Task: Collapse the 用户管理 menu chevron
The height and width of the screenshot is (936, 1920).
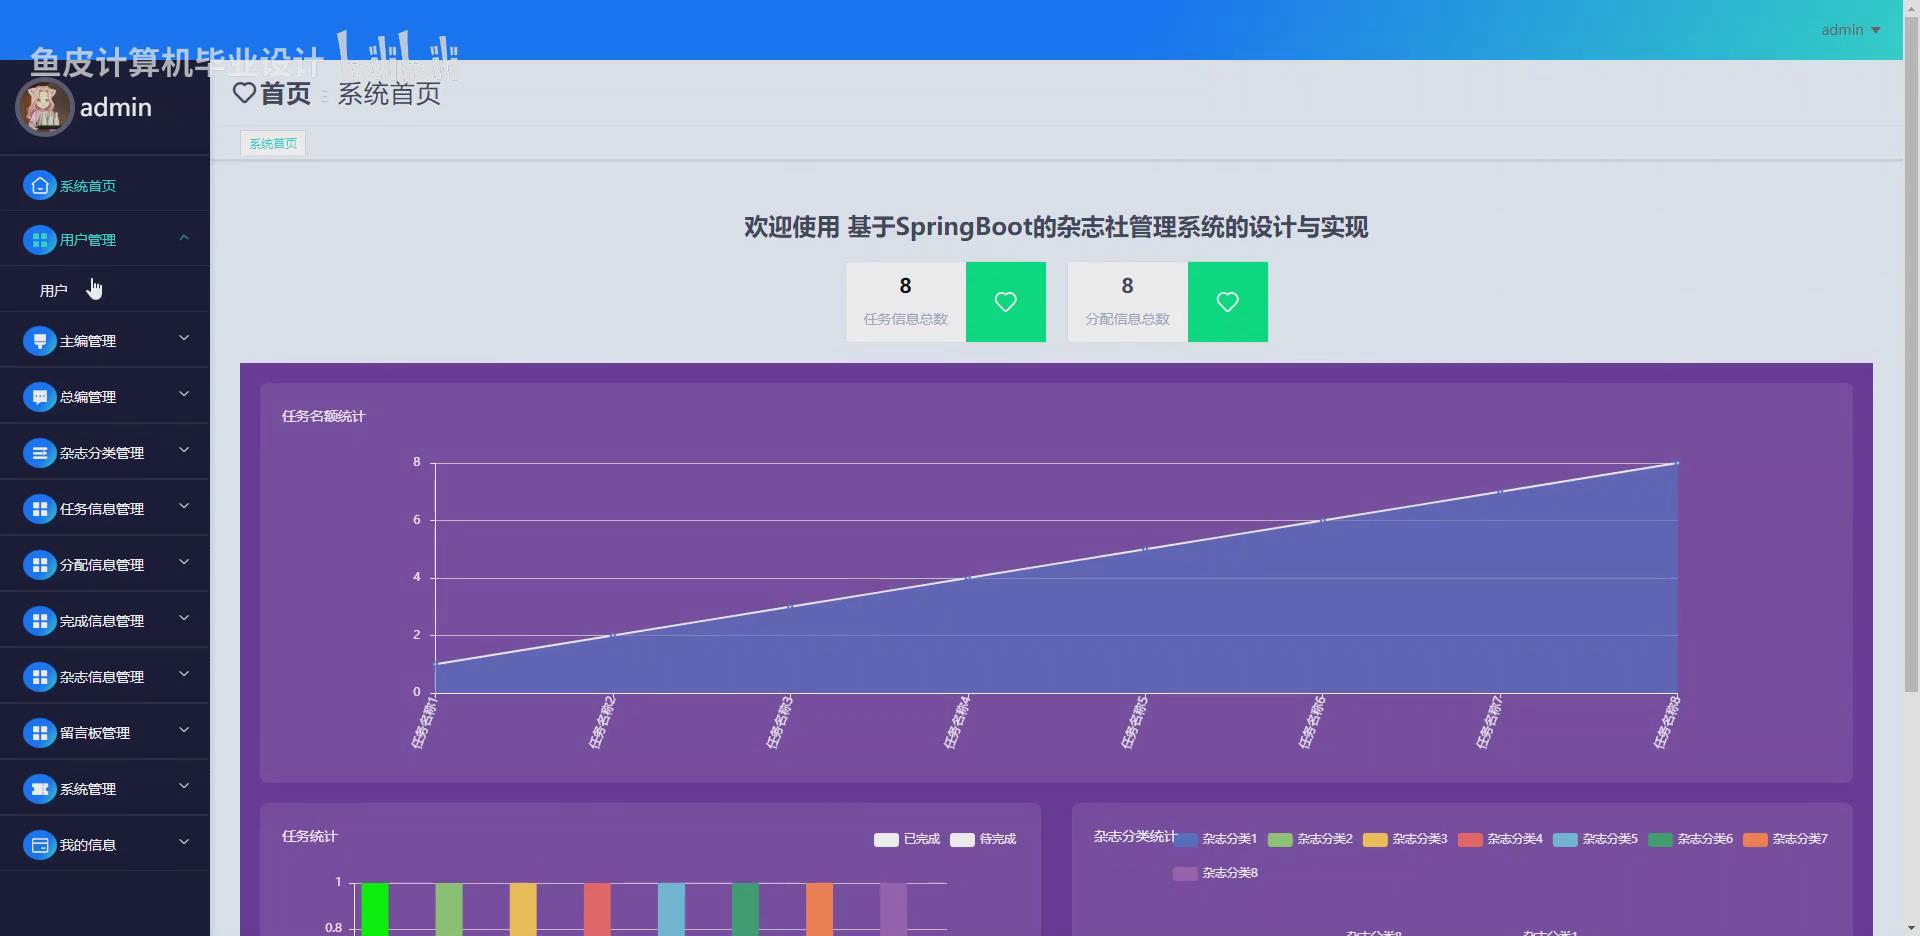Action: [184, 238]
